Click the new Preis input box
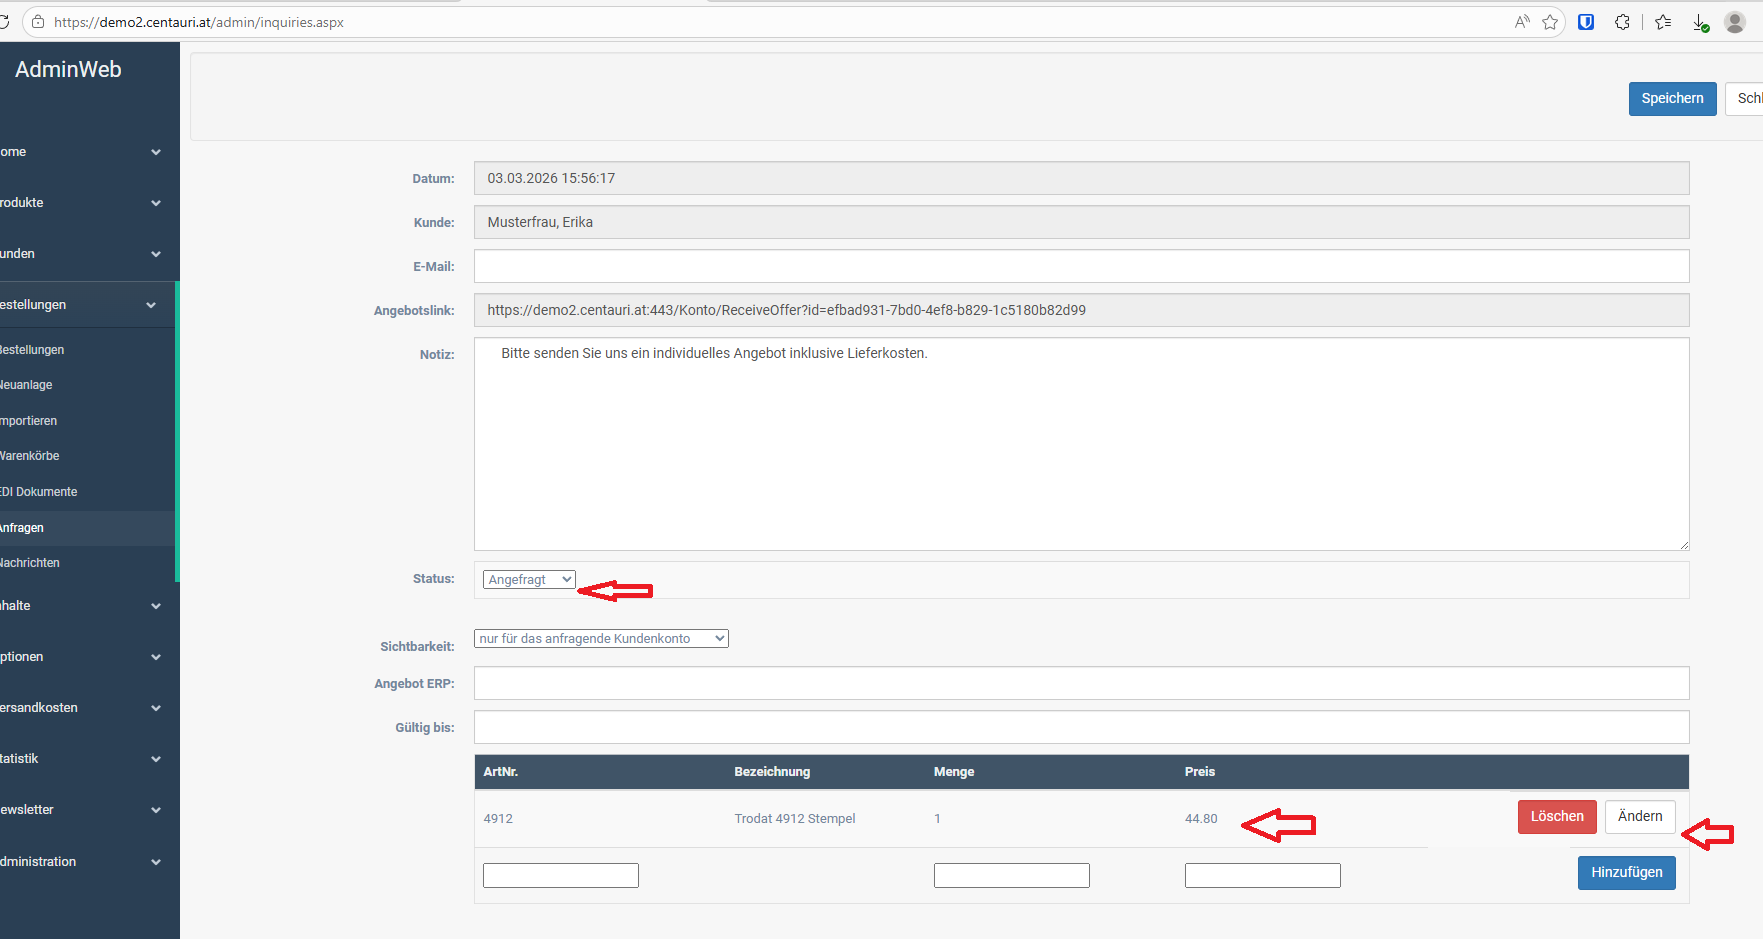This screenshot has width=1763, height=939. [1262, 876]
